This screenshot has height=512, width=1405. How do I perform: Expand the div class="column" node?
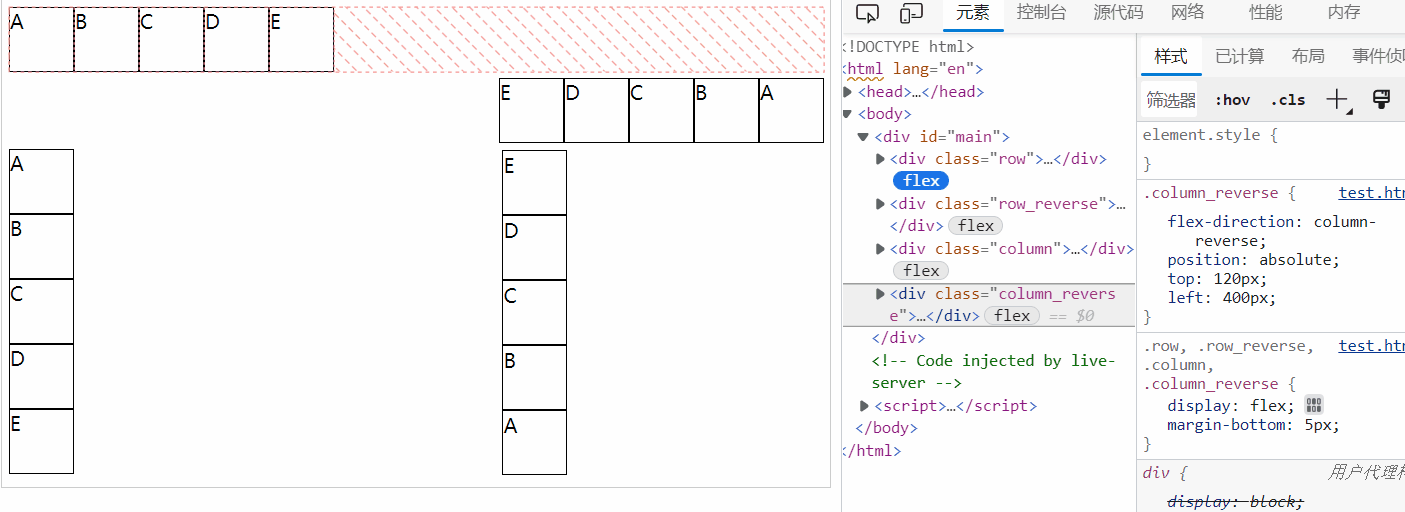coord(881,249)
